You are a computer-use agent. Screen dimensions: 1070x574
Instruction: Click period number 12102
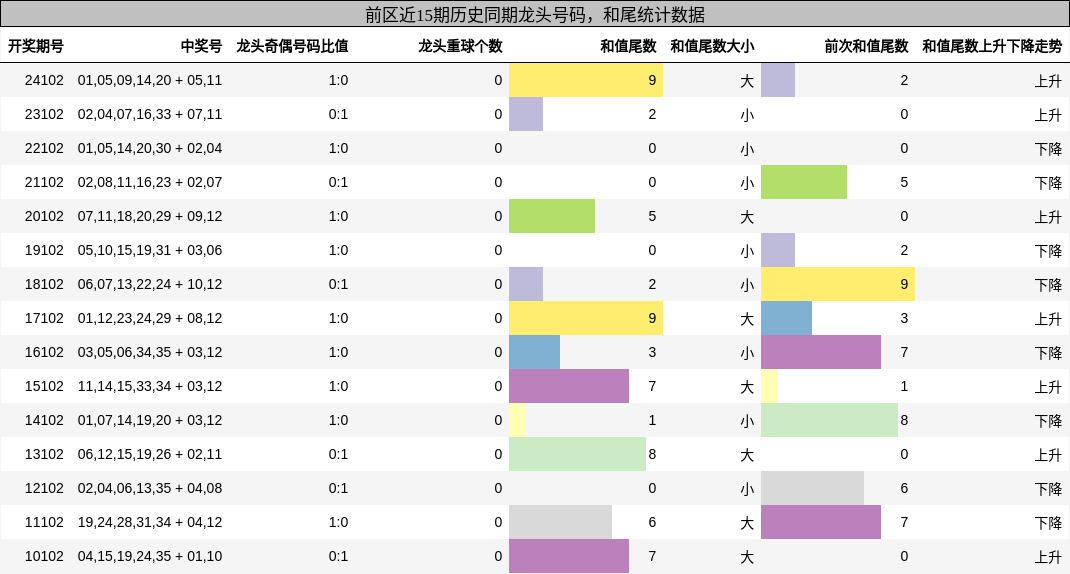click(44, 488)
